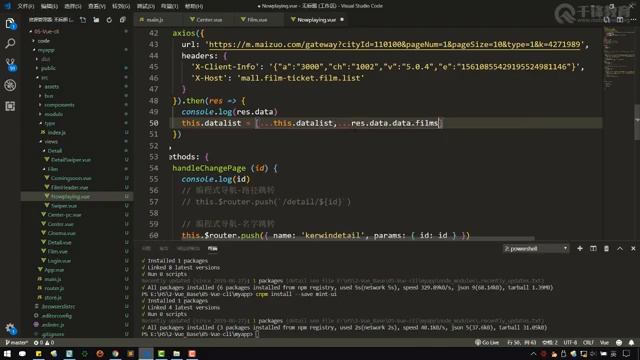The image size is (640, 360).
Task: Click the errors and warnings count in status bar
Action: click(x=44, y=342)
